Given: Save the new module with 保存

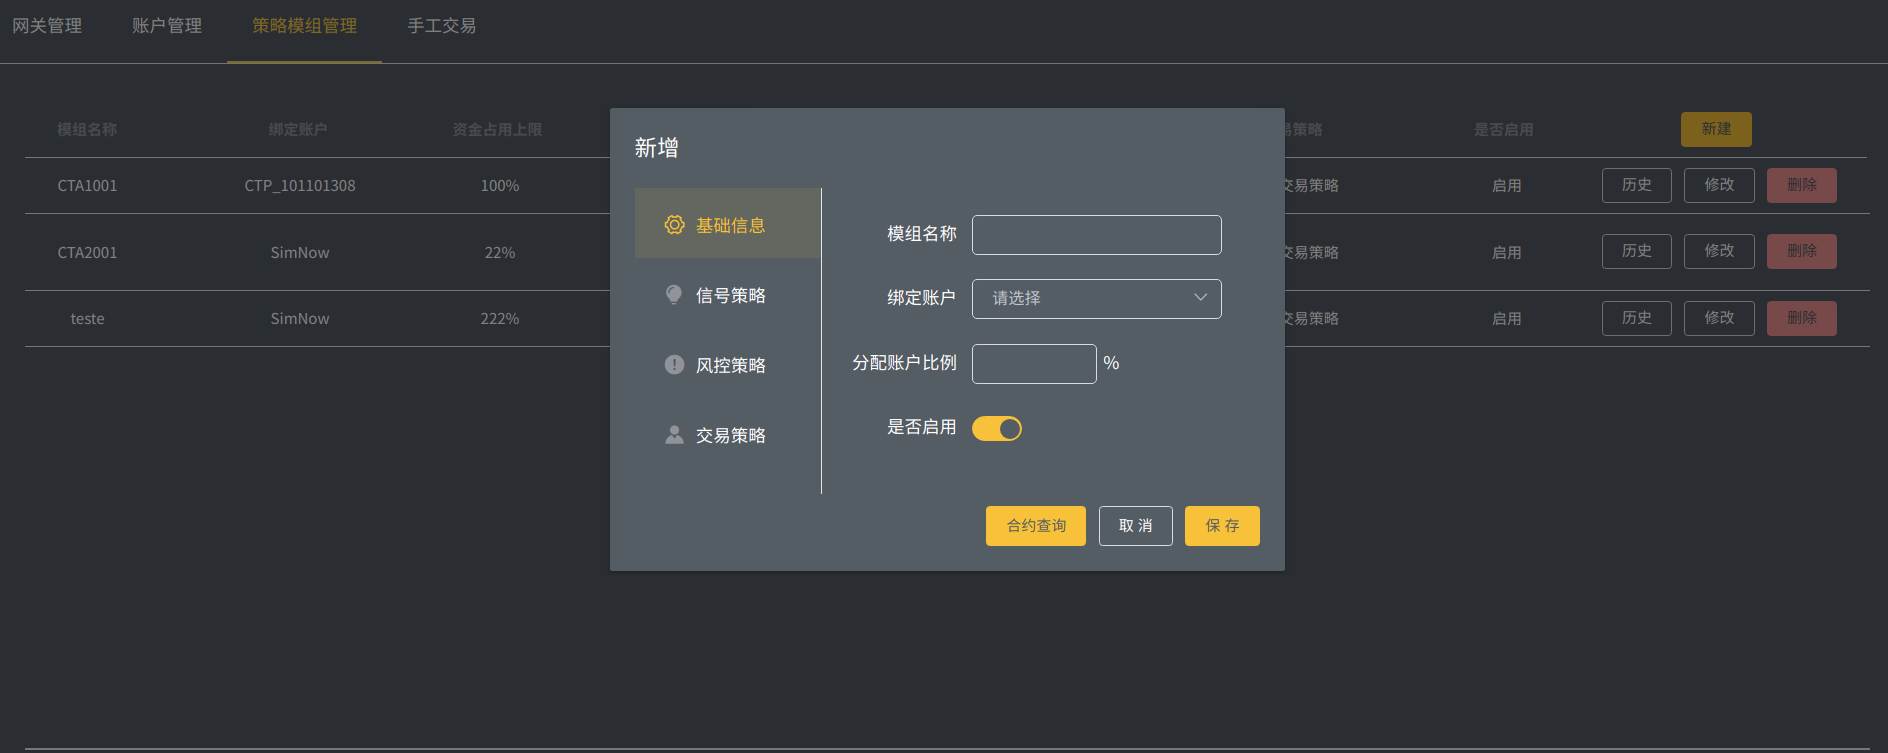Looking at the screenshot, I should coord(1221,526).
